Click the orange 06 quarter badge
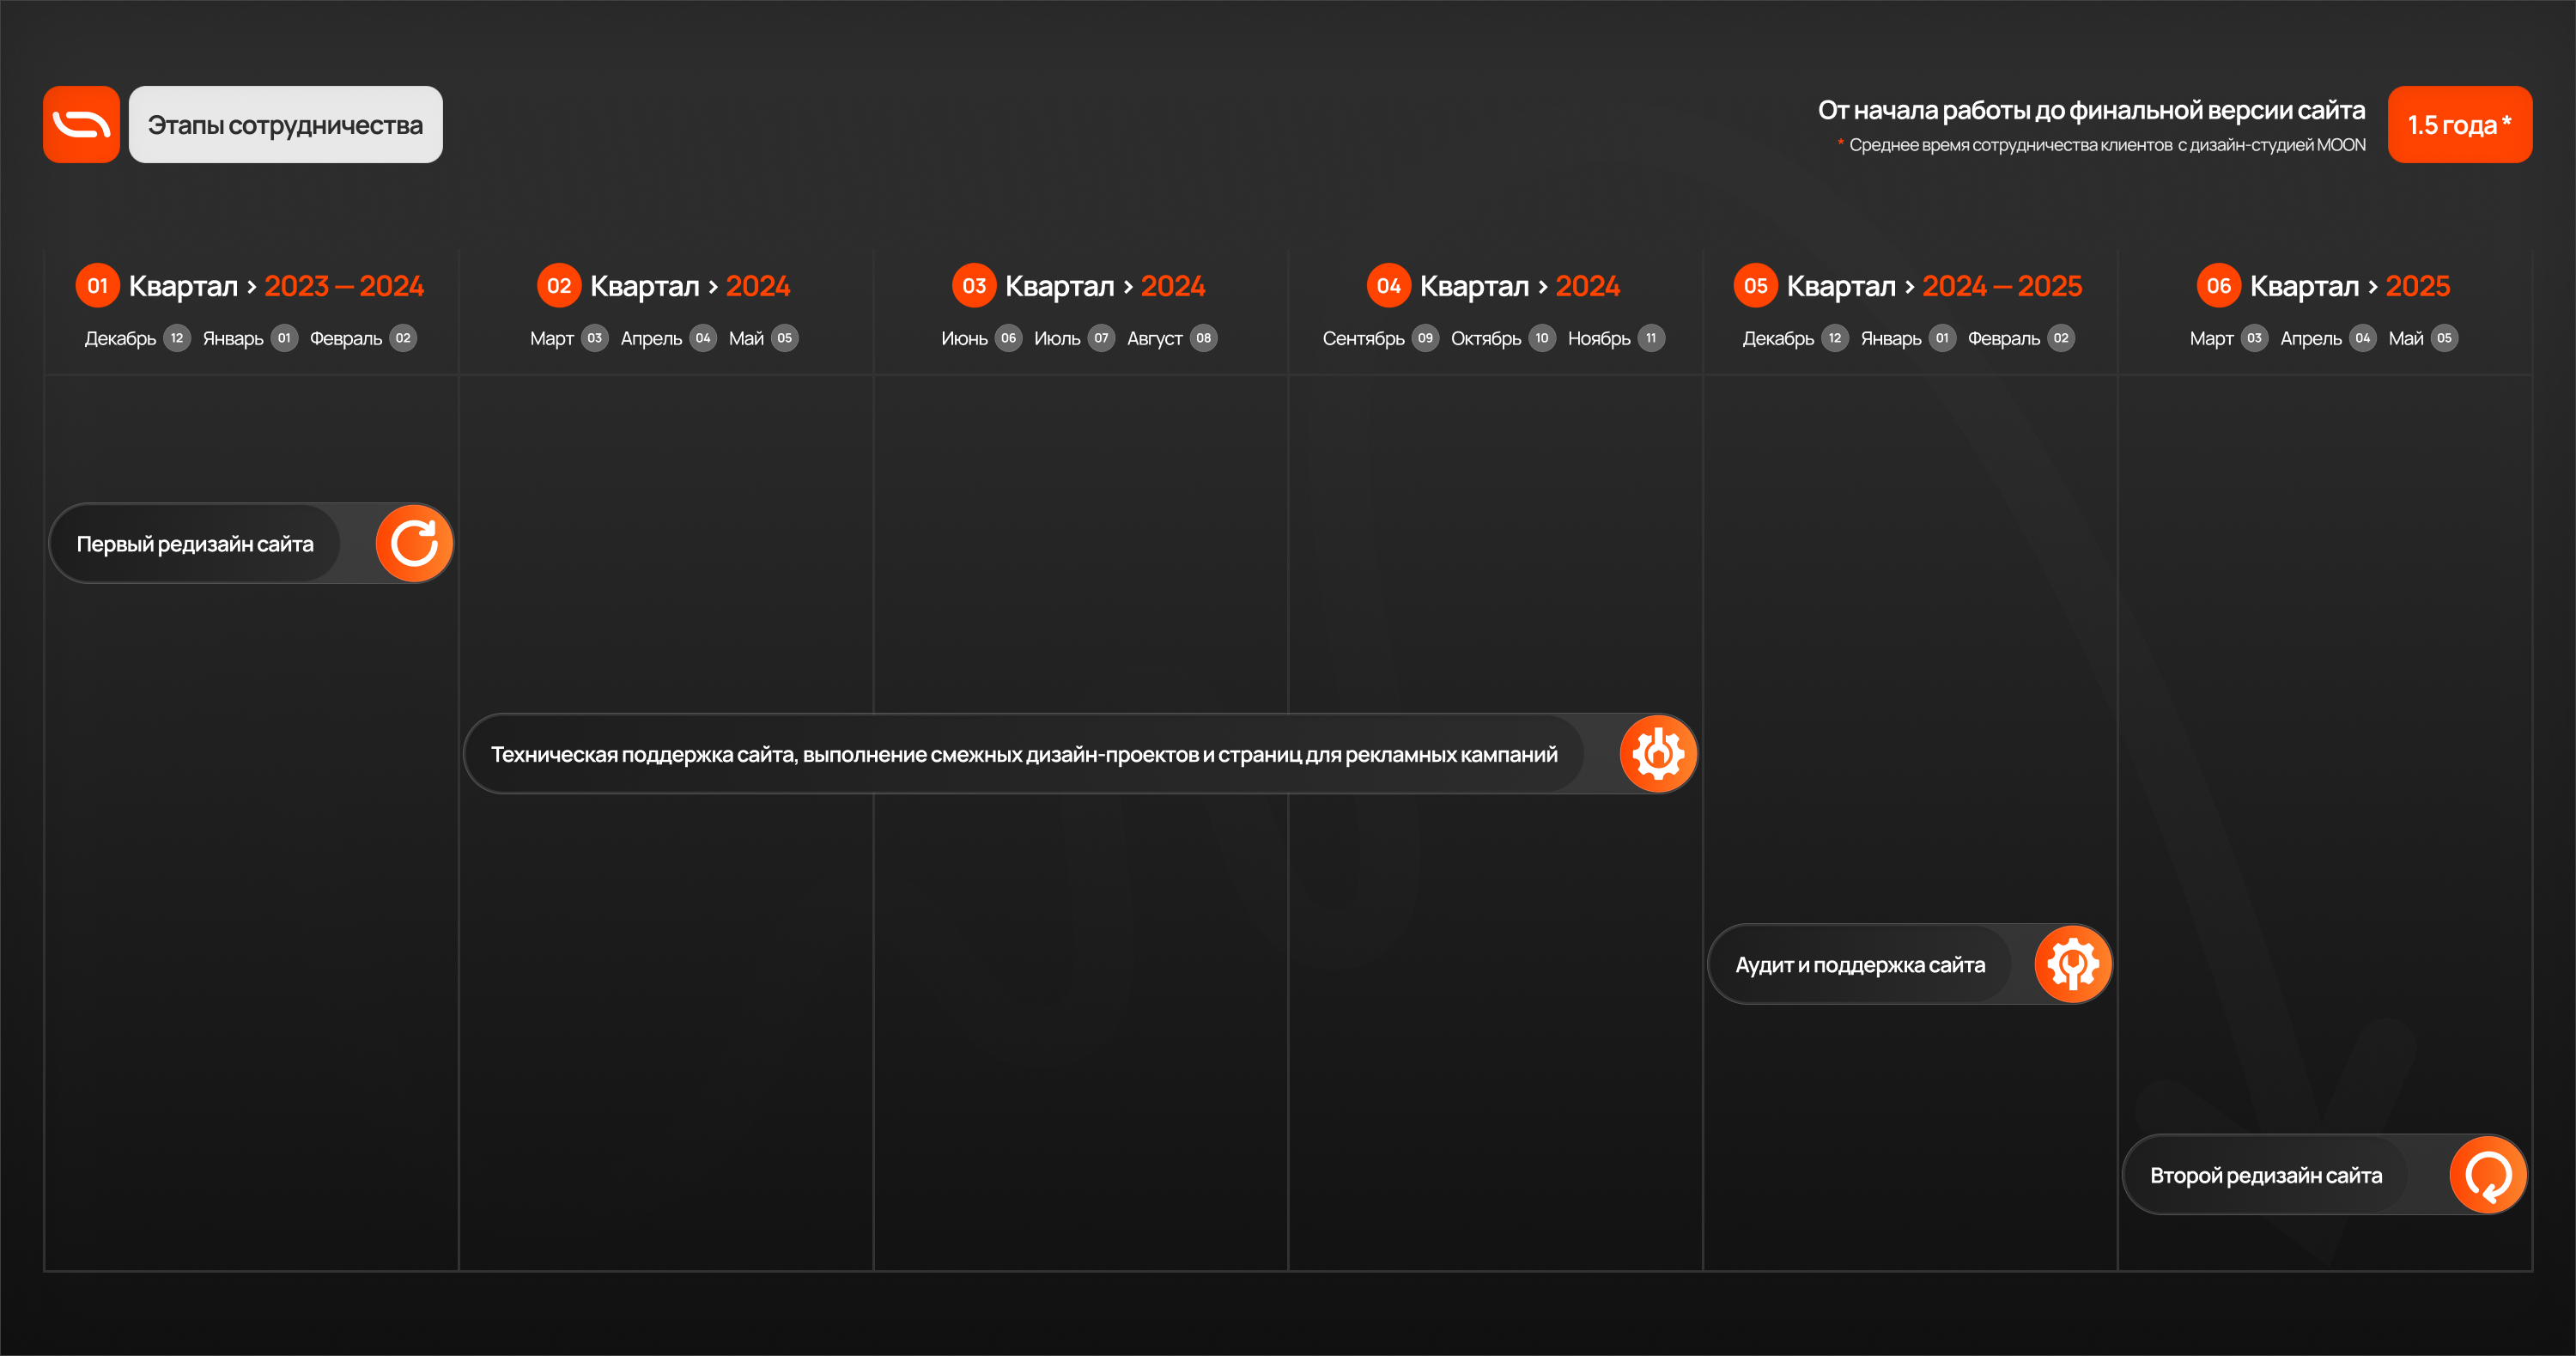The height and width of the screenshot is (1356, 2576). point(2218,286)
